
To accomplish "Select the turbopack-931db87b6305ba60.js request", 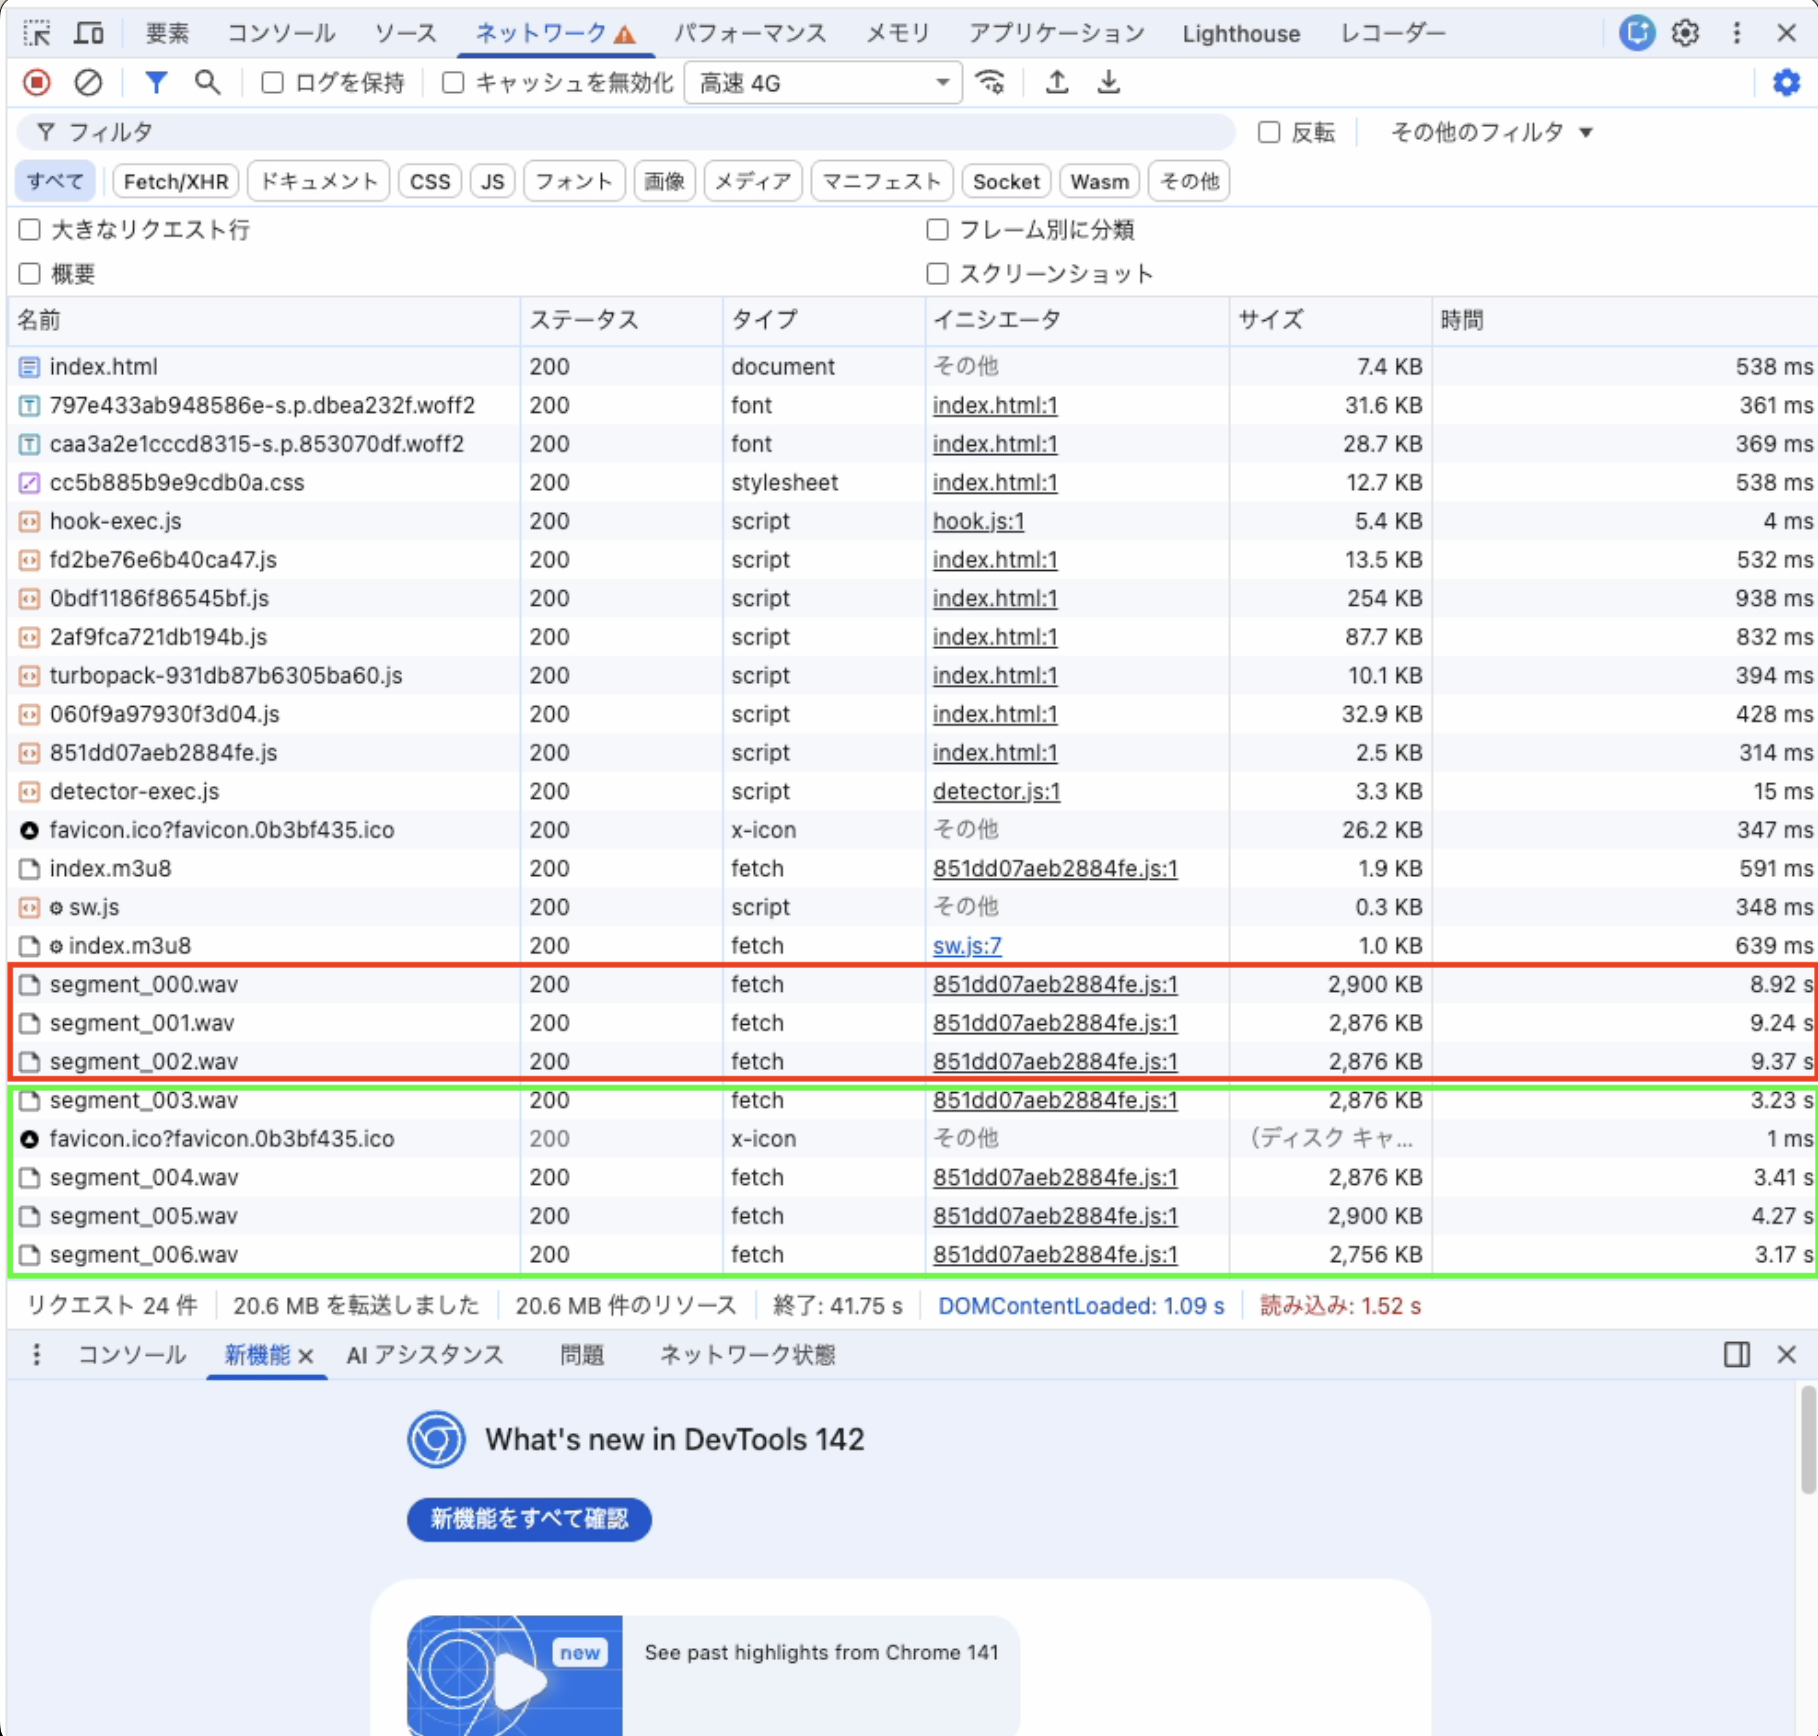I will point(912,675).
